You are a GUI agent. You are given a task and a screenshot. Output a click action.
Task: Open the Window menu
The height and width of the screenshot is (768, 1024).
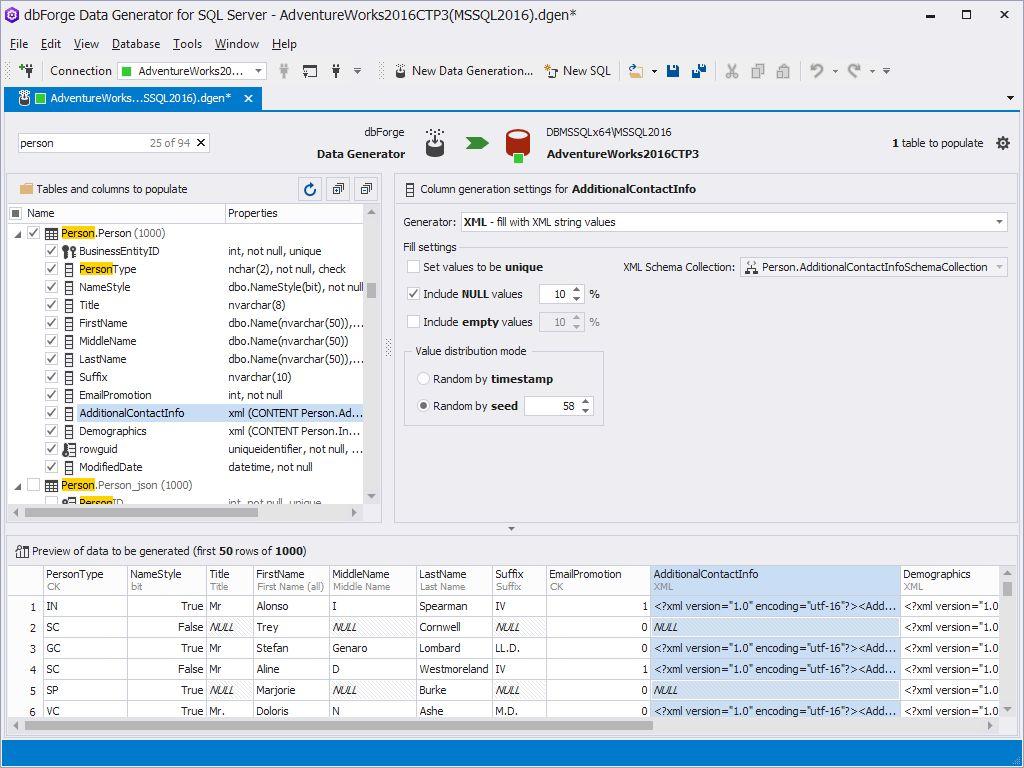click(x=237, y=44)
